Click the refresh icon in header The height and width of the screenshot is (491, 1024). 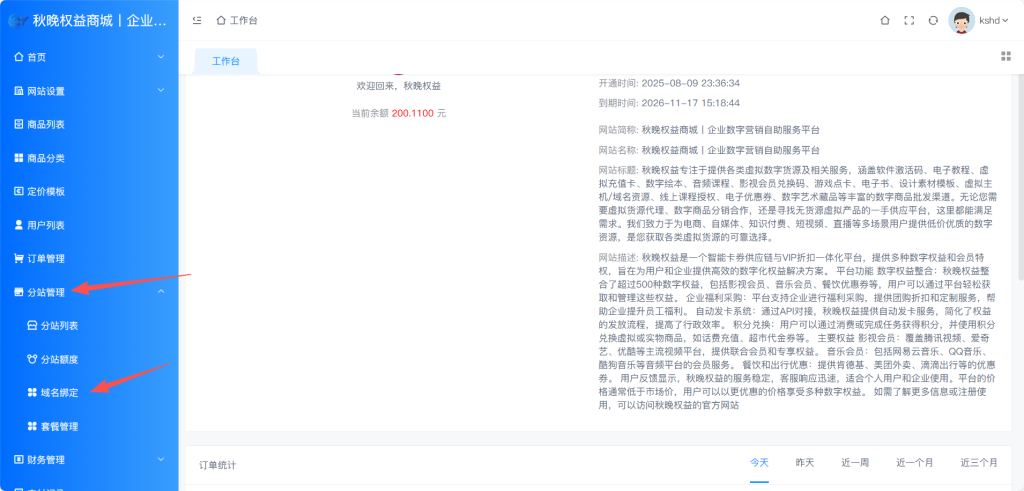click(x=933, y=20)
